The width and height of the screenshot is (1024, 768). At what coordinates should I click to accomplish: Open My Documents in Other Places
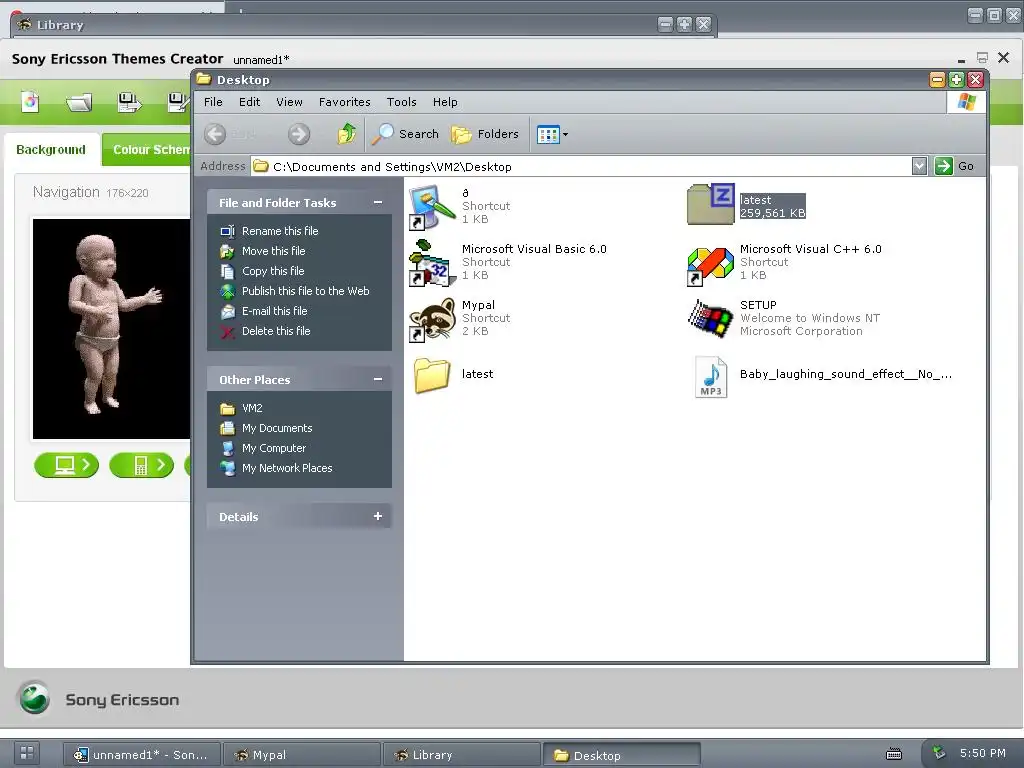[277, 428]
